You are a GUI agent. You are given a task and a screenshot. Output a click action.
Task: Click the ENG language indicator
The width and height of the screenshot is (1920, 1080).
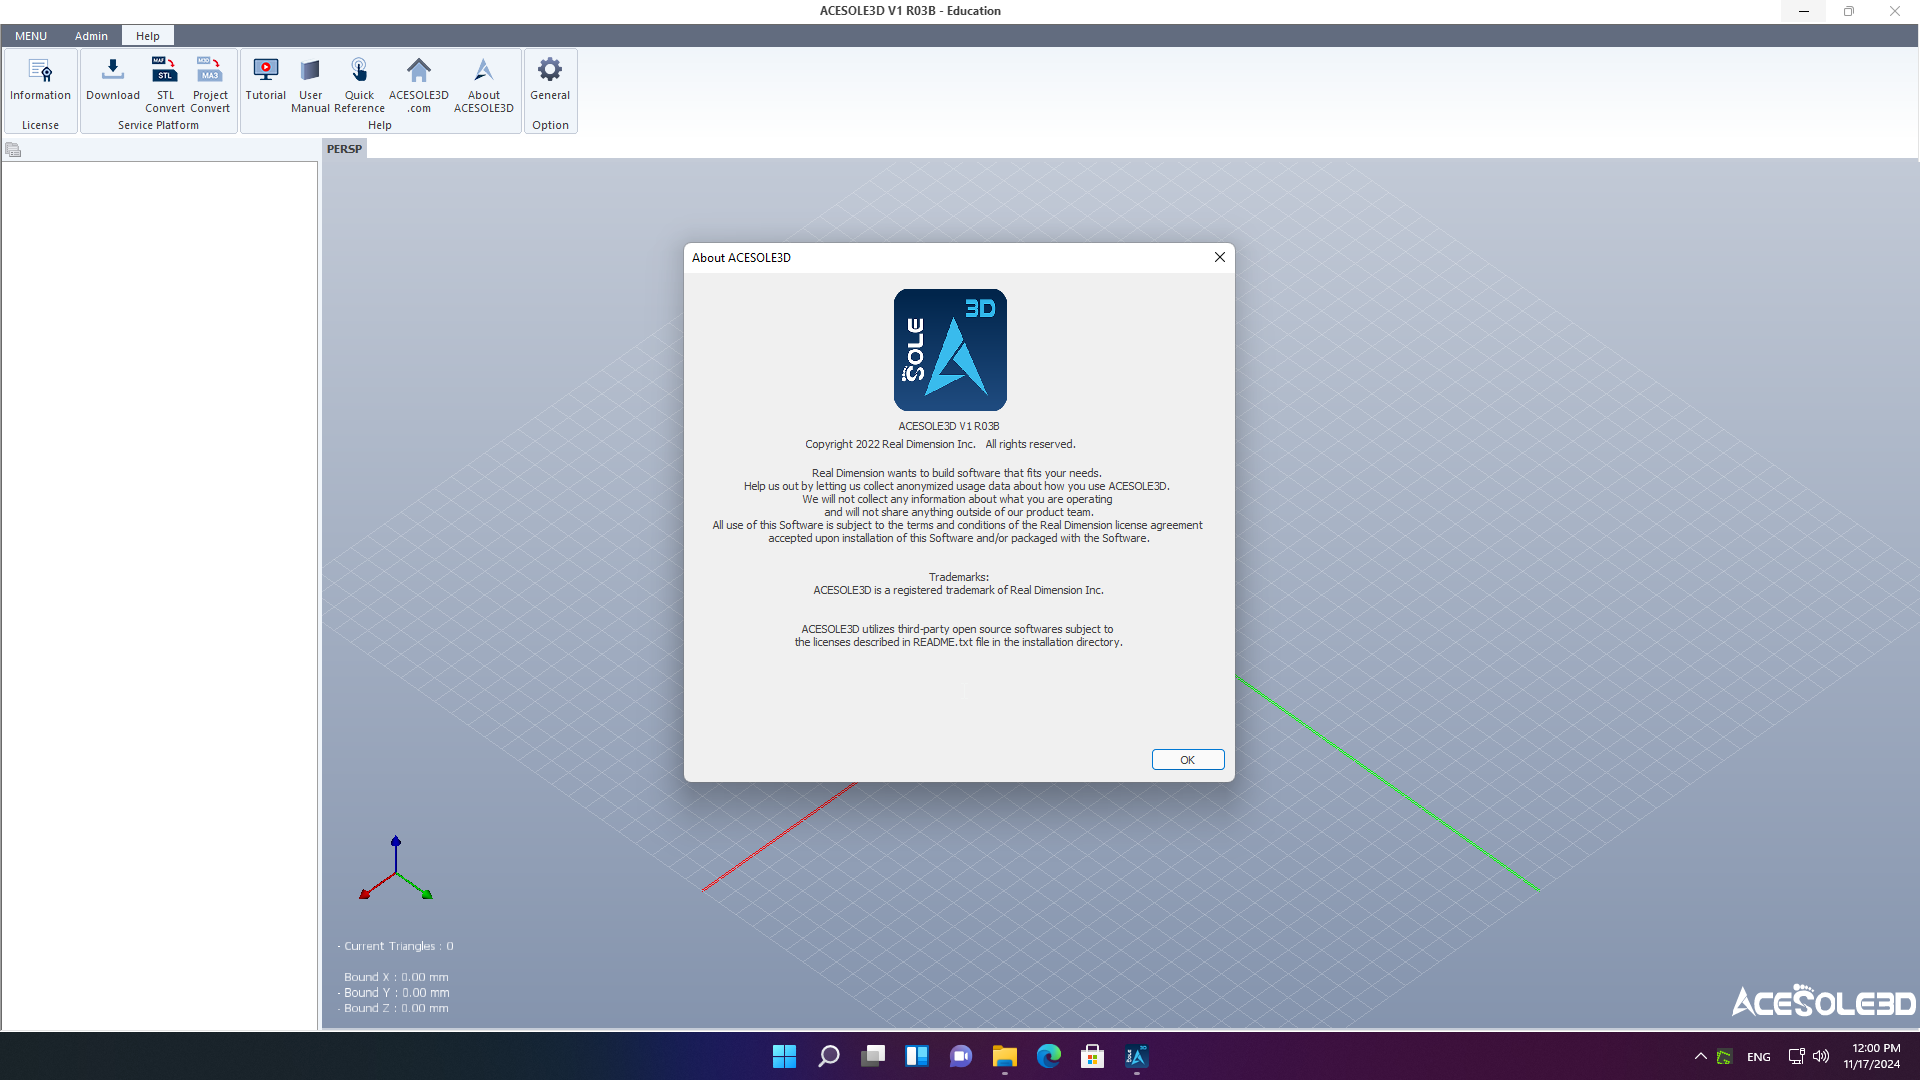1759,1057
